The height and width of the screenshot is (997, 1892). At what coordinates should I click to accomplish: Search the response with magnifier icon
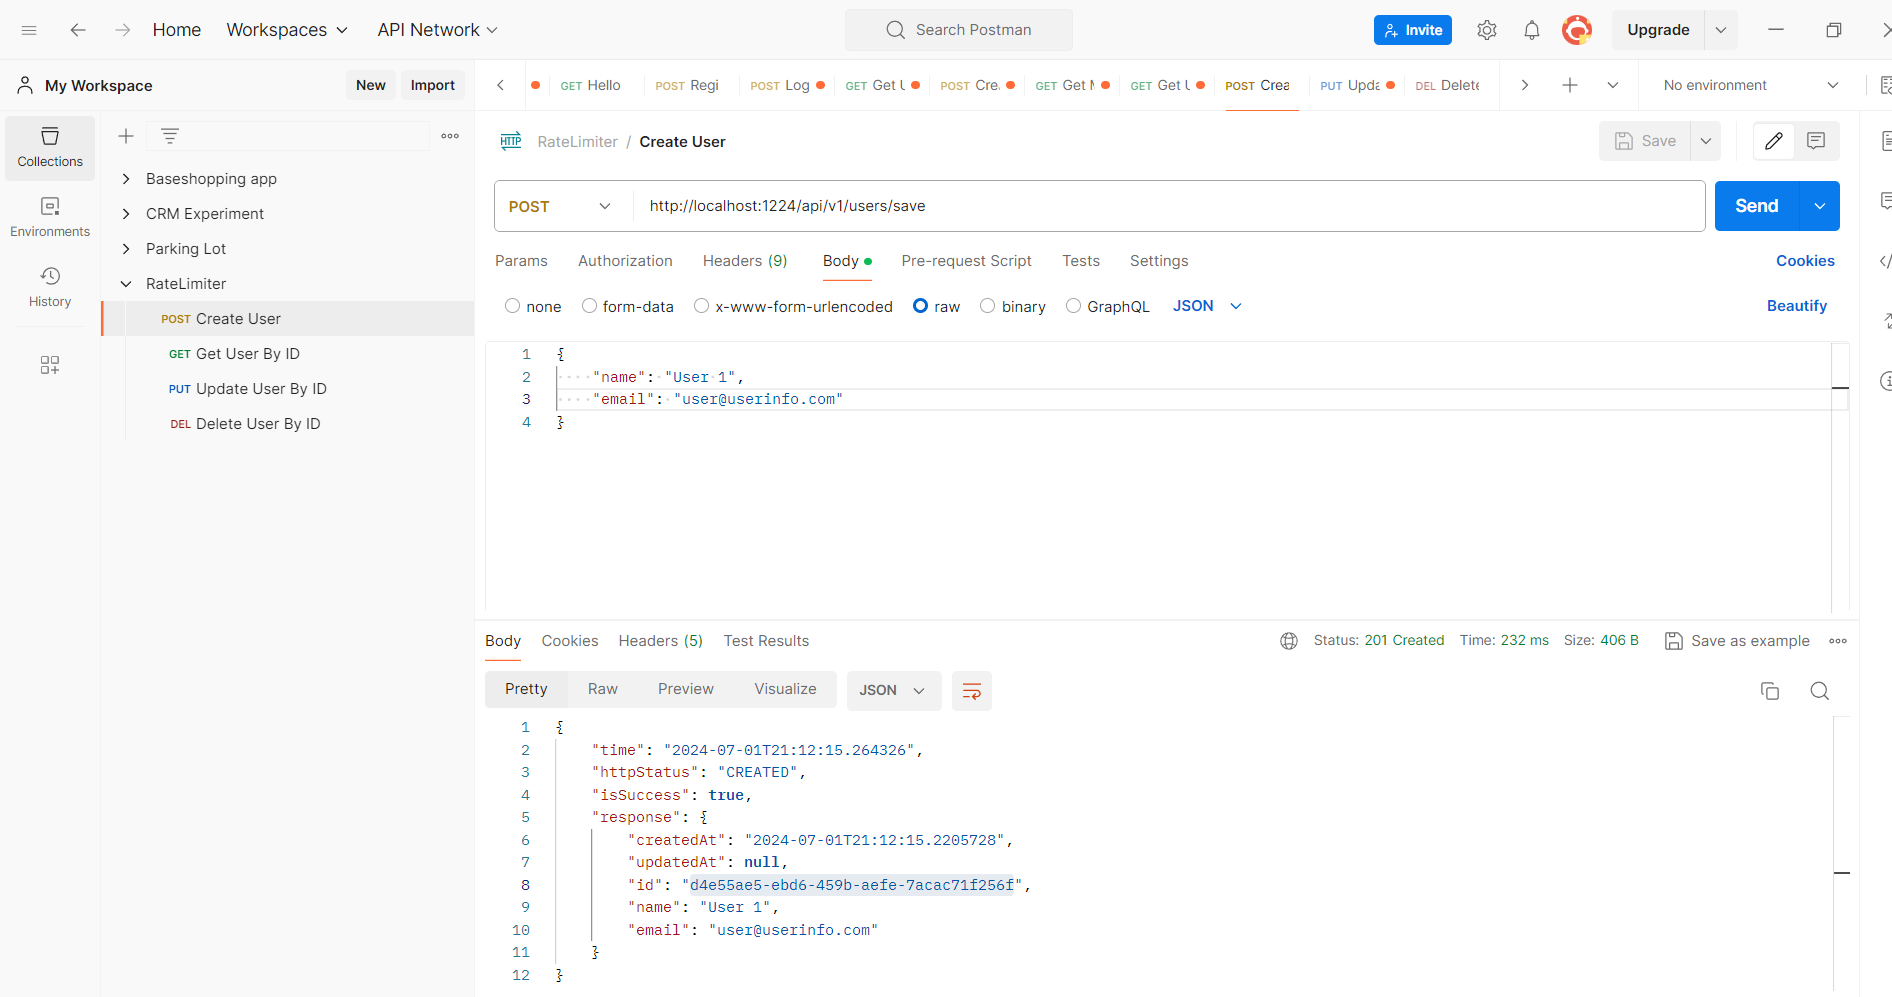(x=1820, y=691)
